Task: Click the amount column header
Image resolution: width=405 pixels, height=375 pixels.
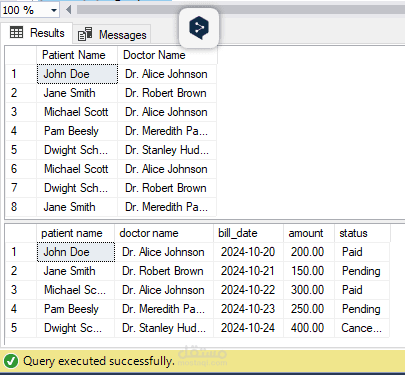Action: pos(309,233)
